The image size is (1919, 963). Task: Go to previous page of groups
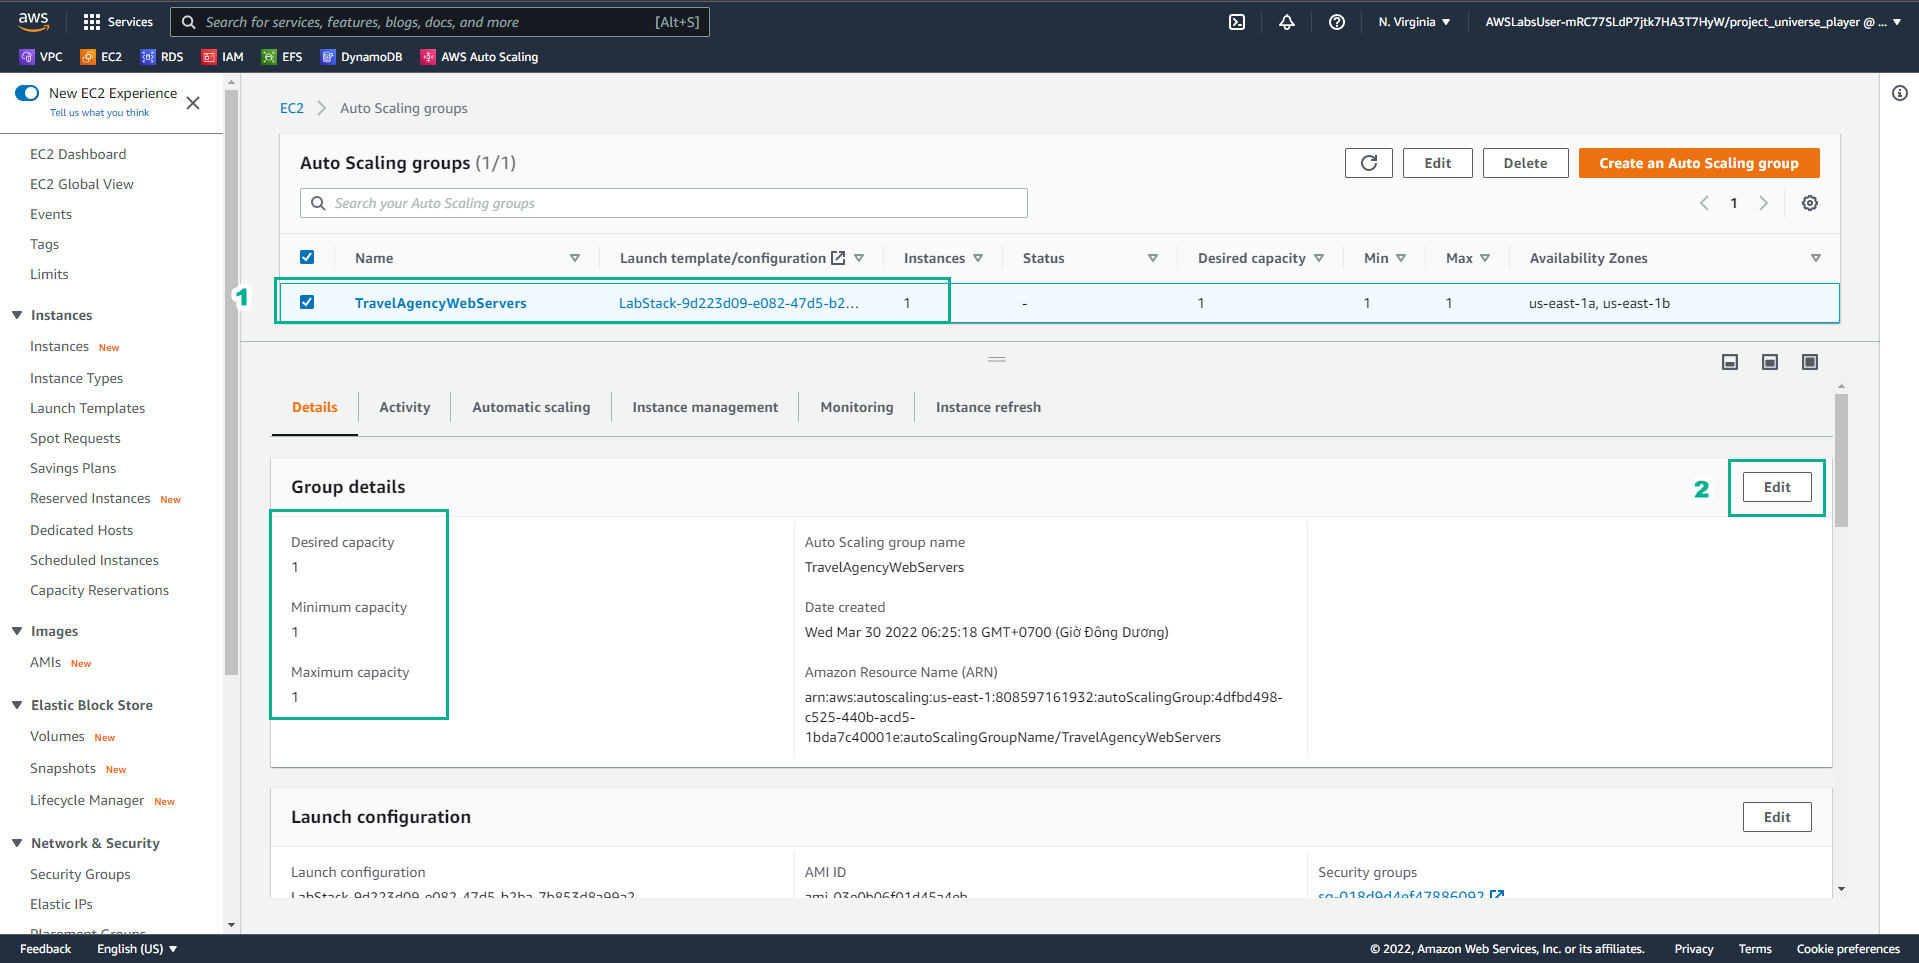pos(1704,203)
